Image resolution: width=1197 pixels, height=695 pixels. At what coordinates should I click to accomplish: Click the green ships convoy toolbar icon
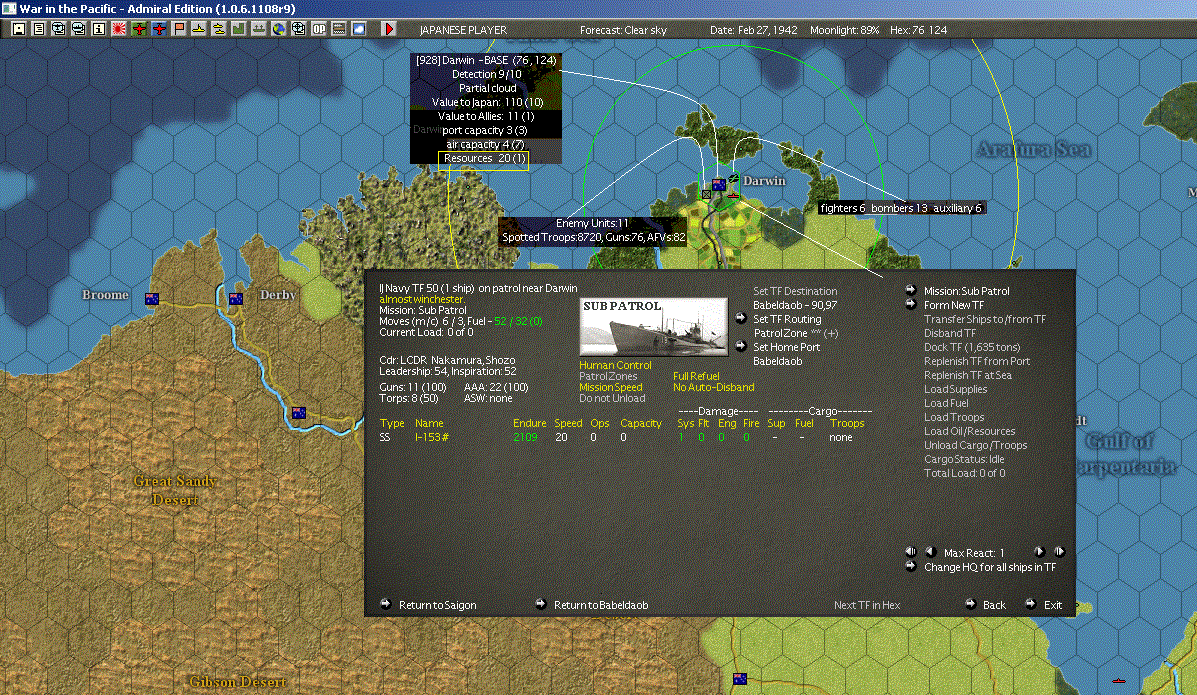[259, 29]
